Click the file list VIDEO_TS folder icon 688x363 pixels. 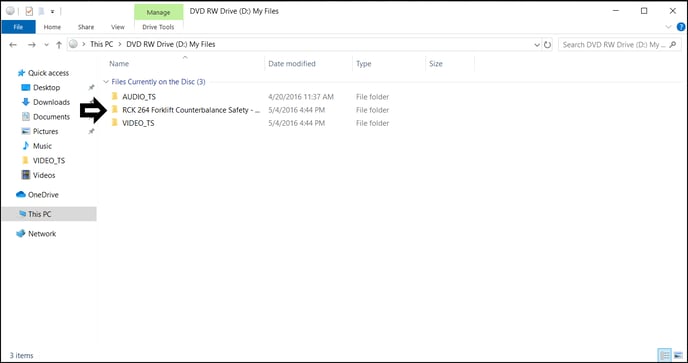(x=115, y=122)
